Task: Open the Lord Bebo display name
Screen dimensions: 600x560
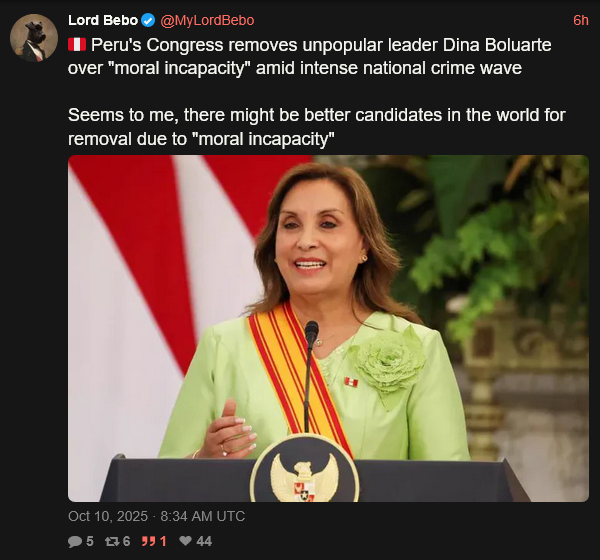Action: tap(103, 20)
